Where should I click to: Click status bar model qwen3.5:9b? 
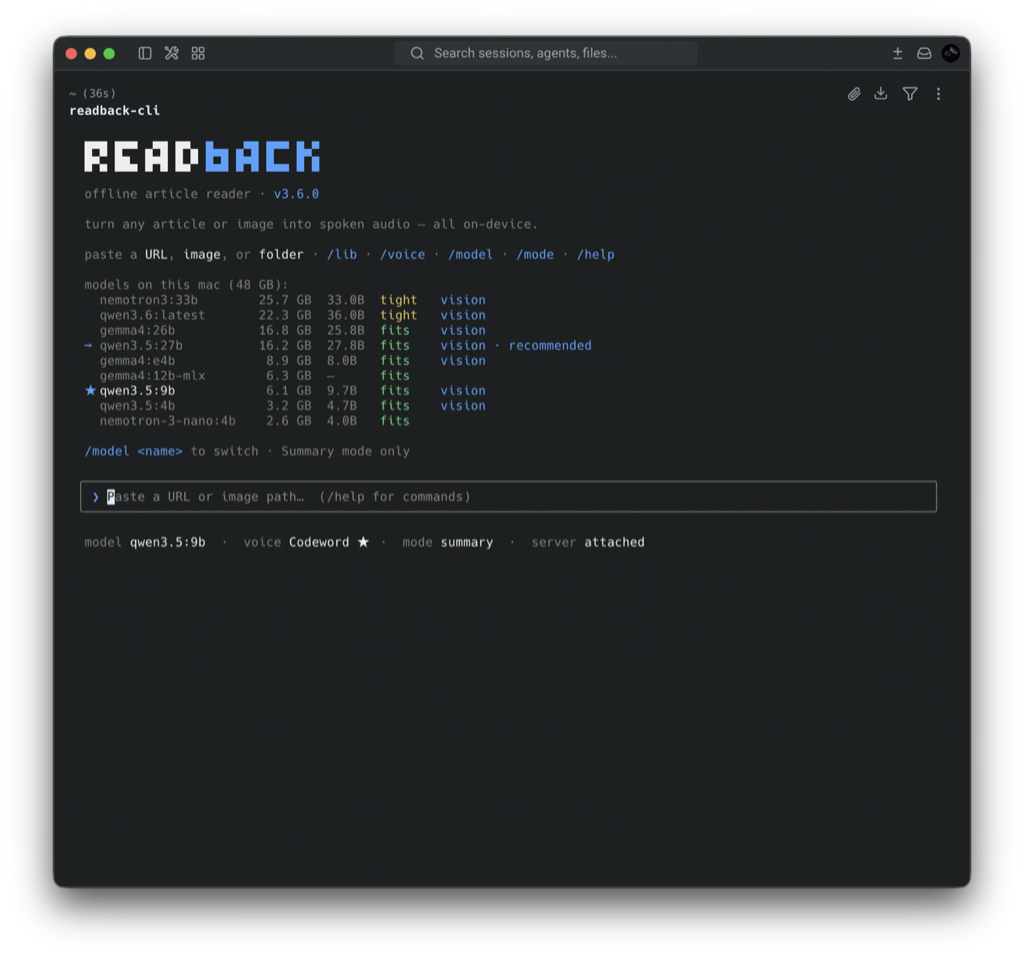[167, 542]
